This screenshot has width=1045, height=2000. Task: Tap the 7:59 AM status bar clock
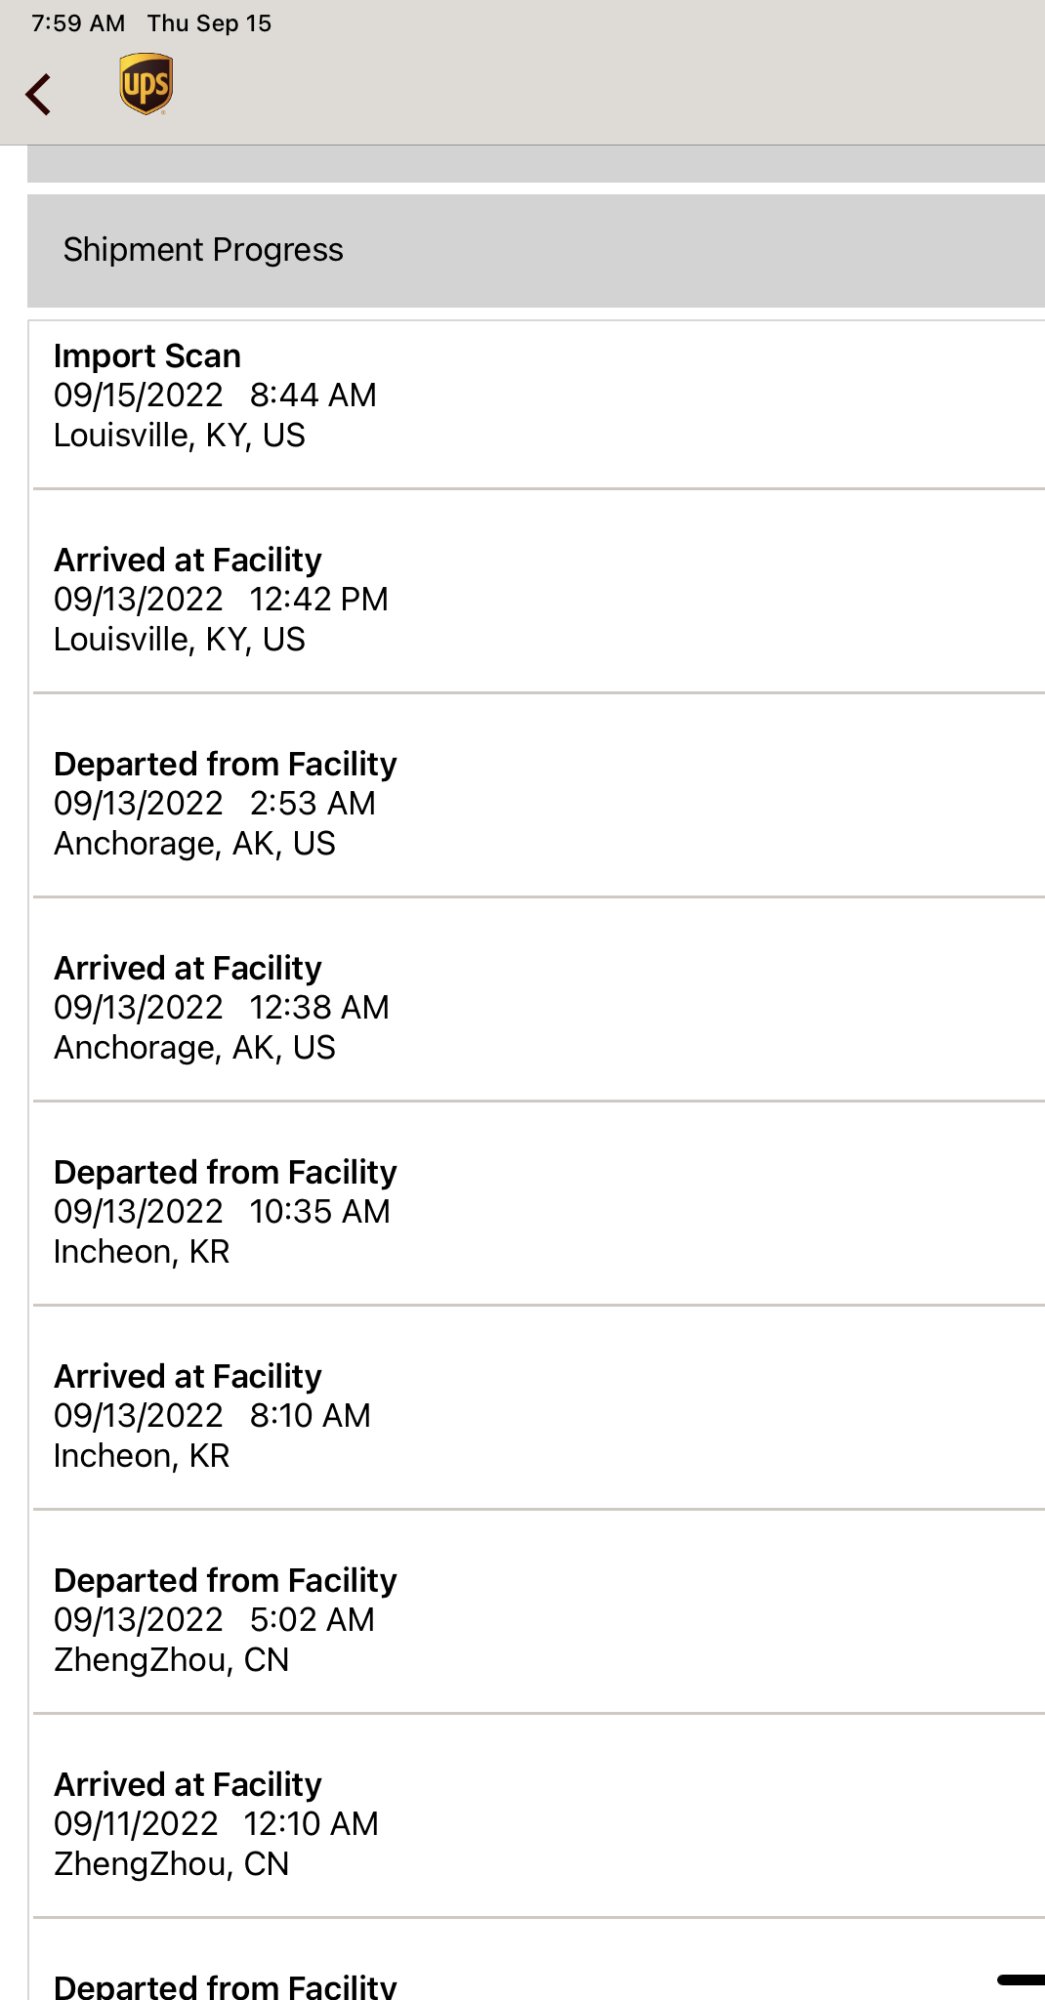[x=78, y=23]
